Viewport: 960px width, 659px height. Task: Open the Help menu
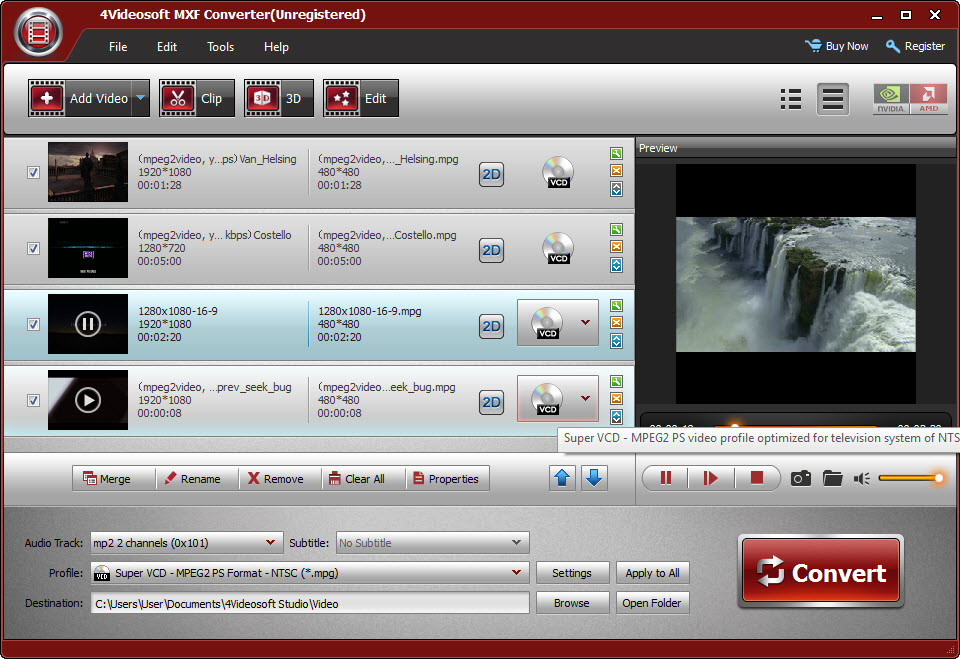[276, 47]
